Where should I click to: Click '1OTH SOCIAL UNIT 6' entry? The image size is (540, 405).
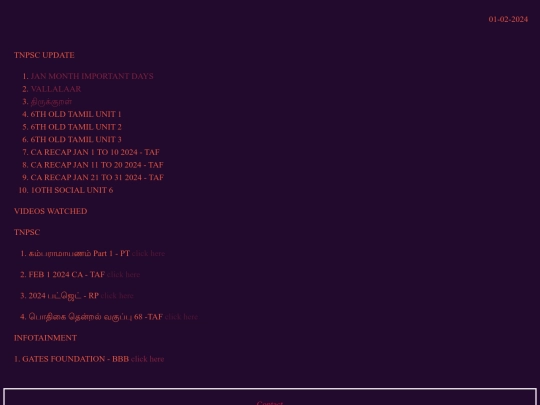[x=72, y=190]
